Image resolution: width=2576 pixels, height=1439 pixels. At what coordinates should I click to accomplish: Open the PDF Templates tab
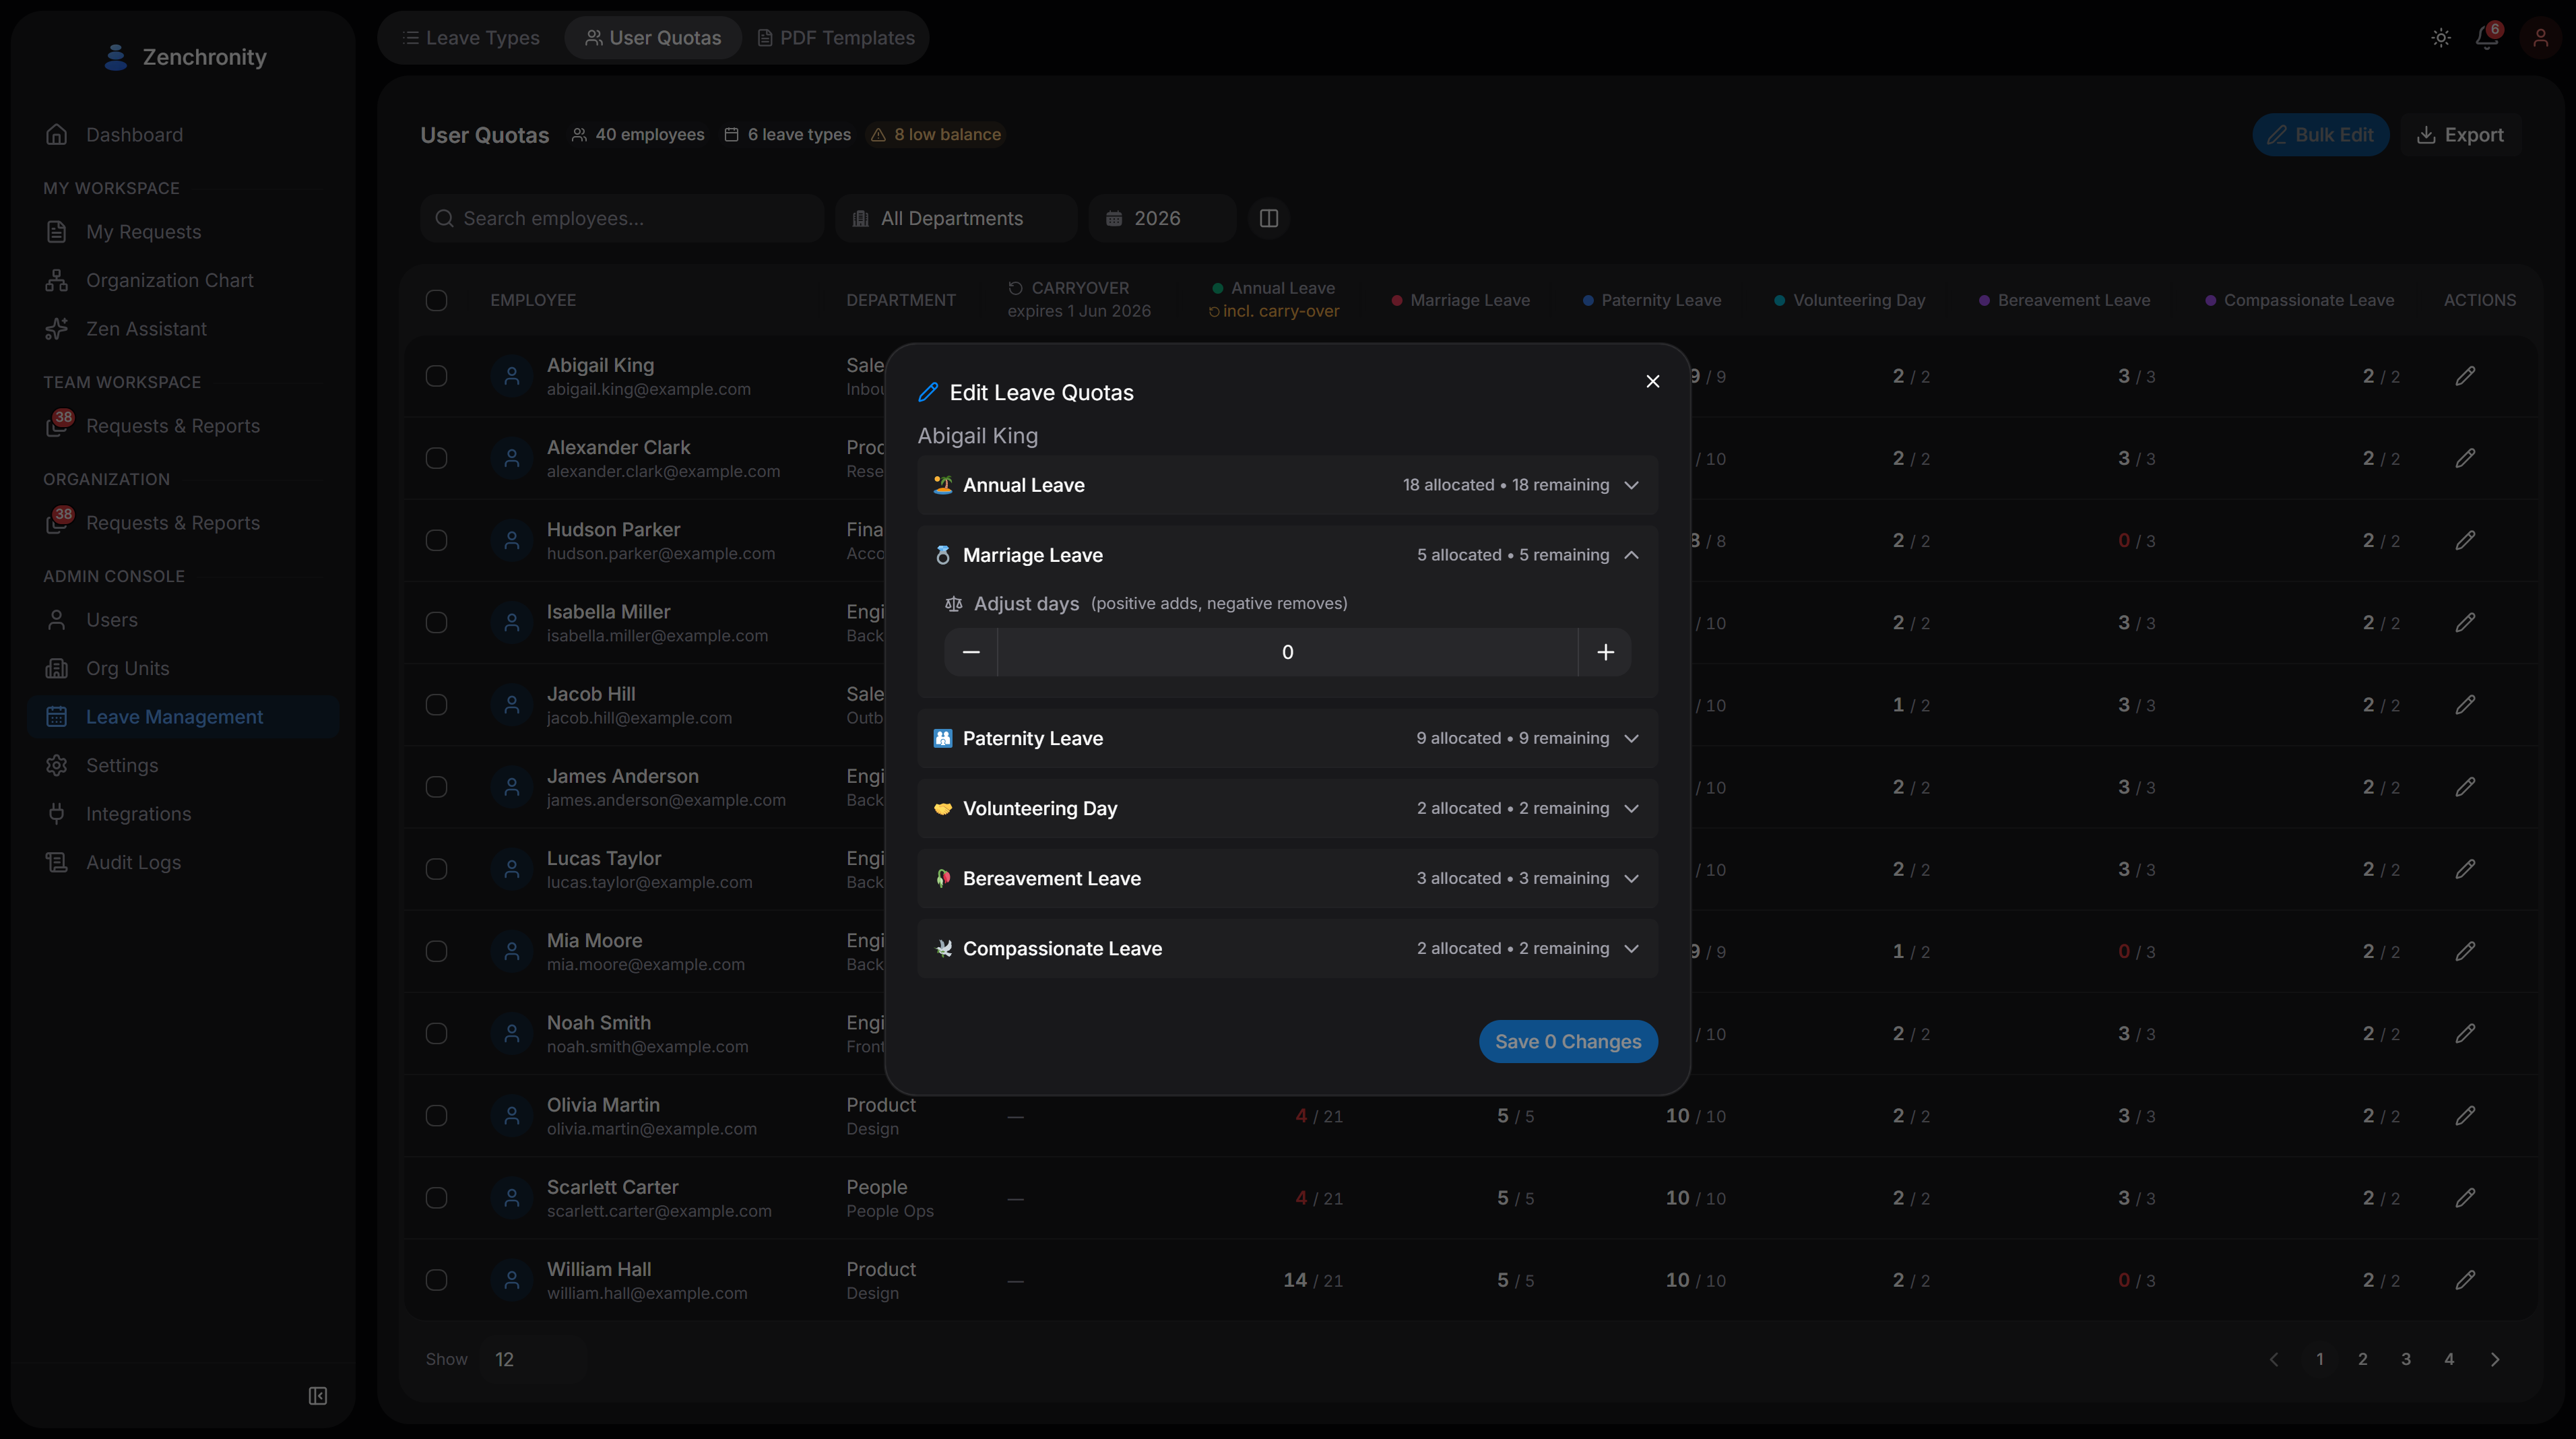pos(836,38)
